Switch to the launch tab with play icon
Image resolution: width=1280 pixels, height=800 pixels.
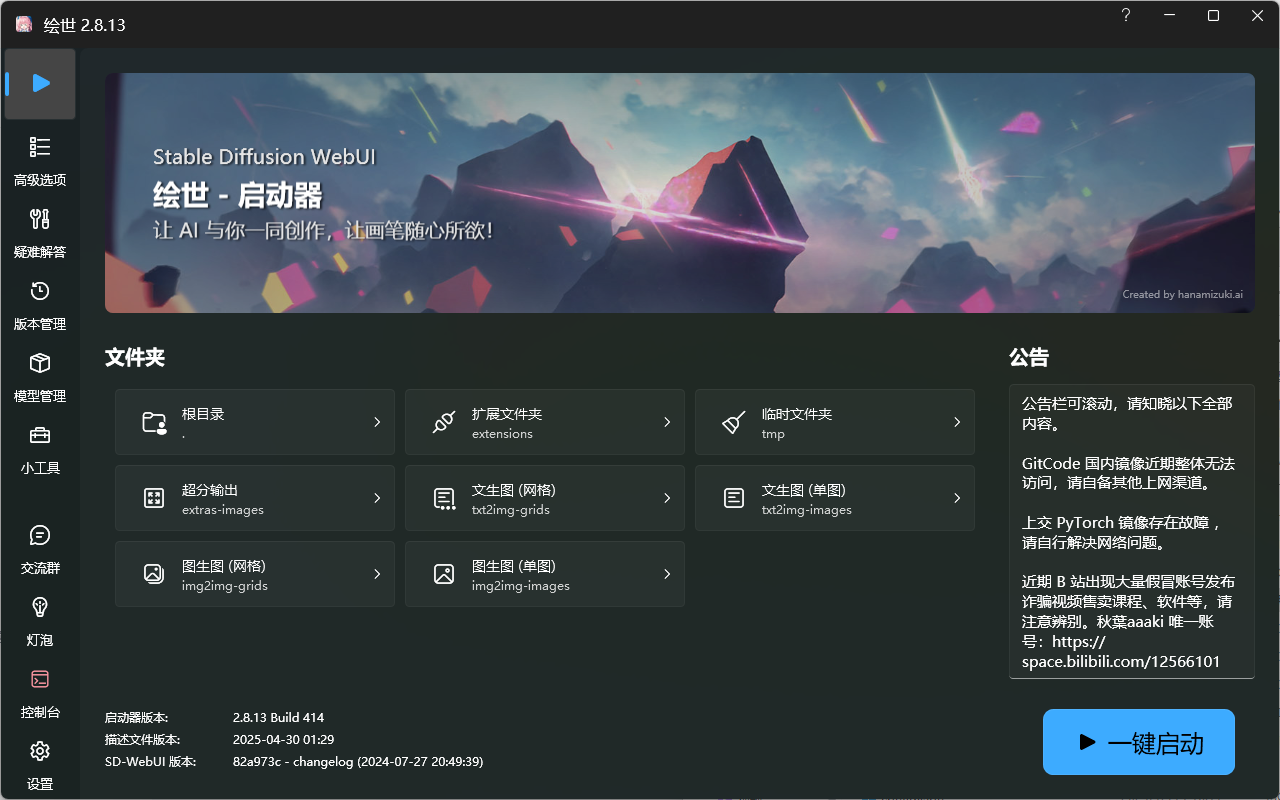(40, 84)
